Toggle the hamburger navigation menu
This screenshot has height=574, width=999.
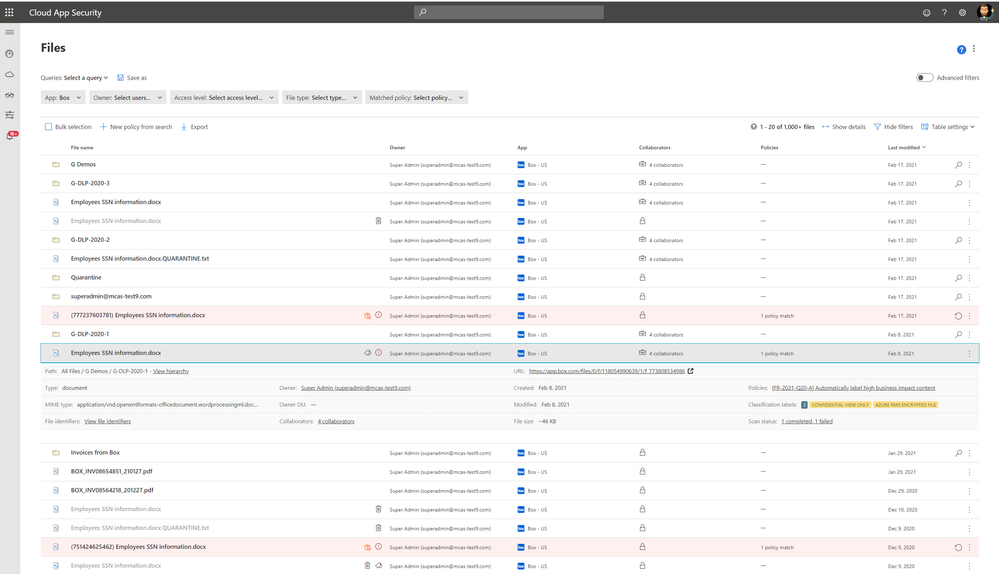[x=10, y=32]
